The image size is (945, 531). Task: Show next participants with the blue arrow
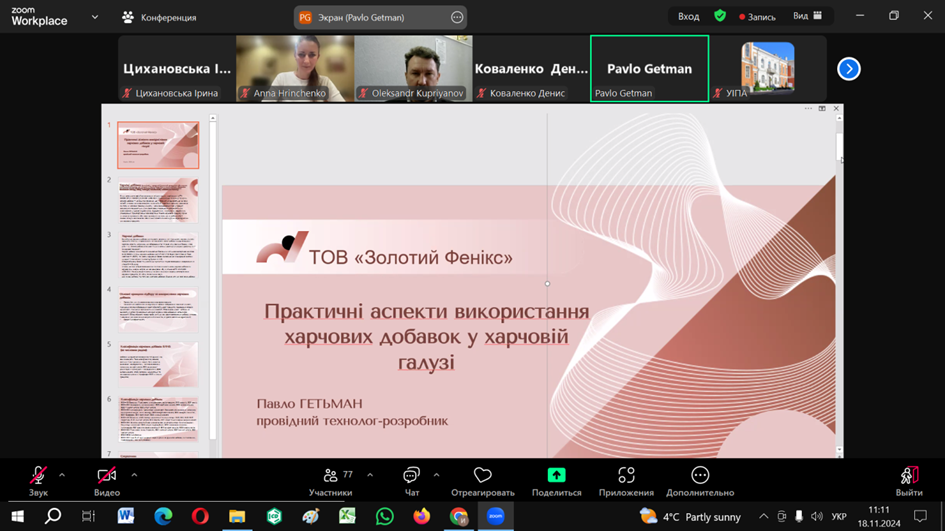tap(849, 69)
